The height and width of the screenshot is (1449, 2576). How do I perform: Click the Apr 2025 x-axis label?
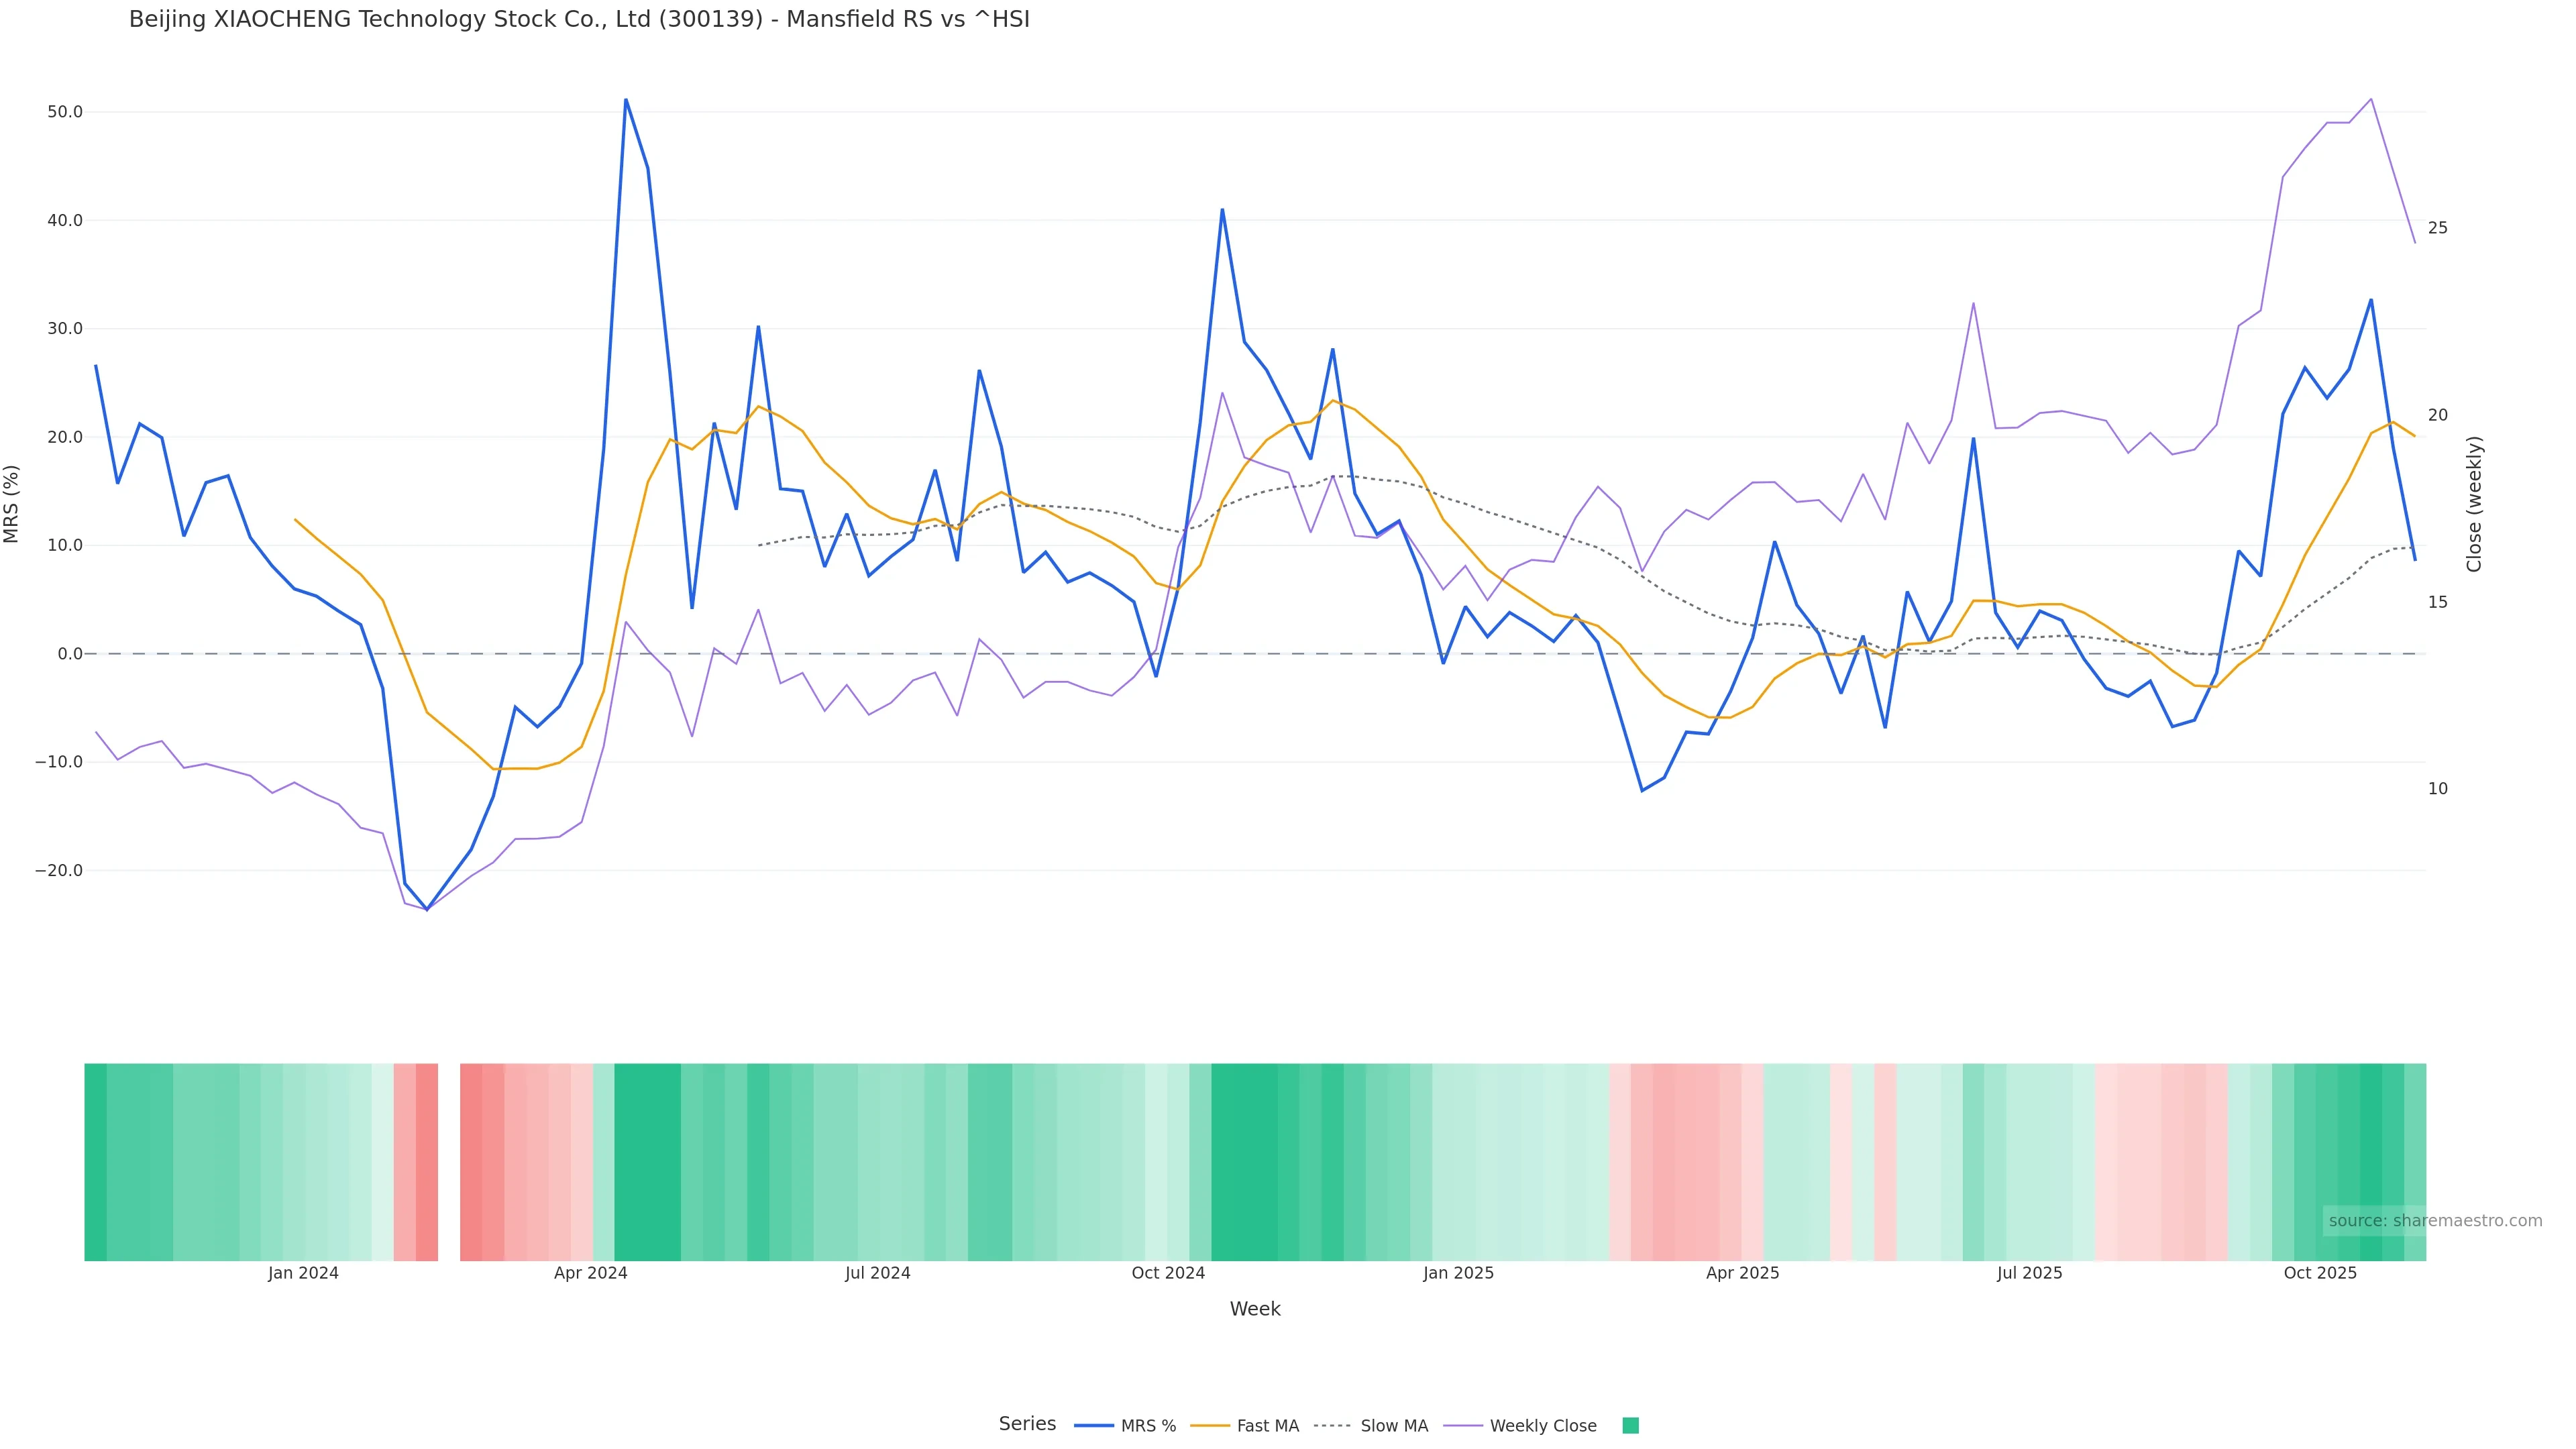point(1742,1273)
